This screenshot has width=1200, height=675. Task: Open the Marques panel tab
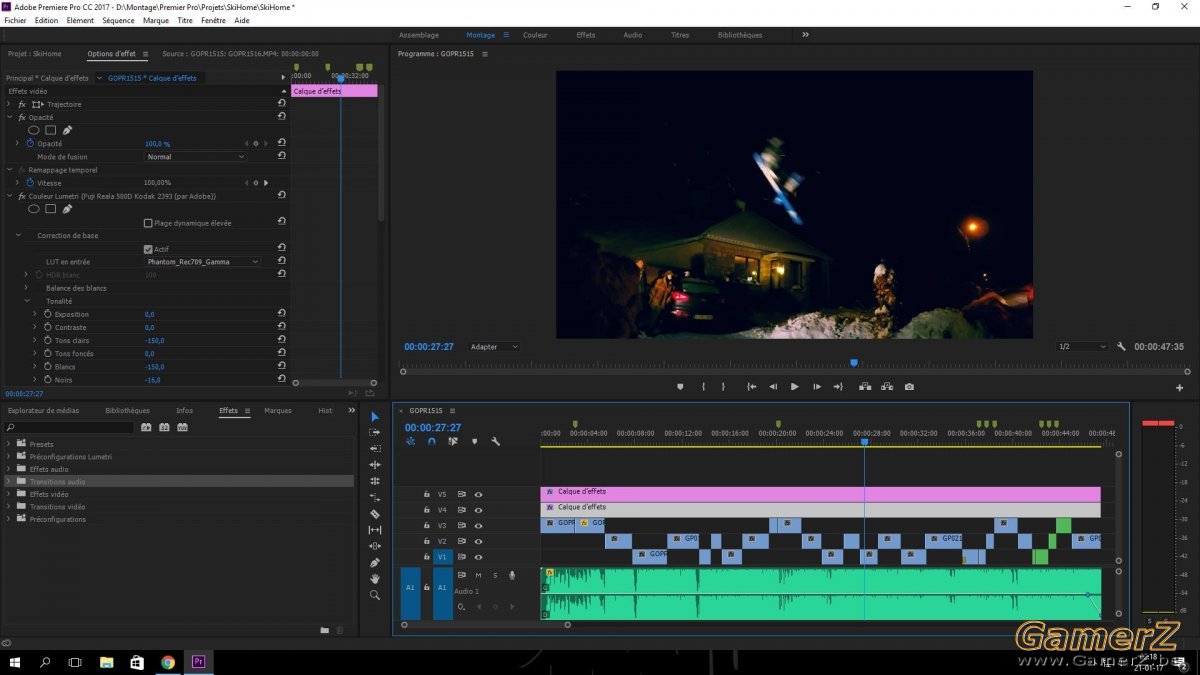278,411
